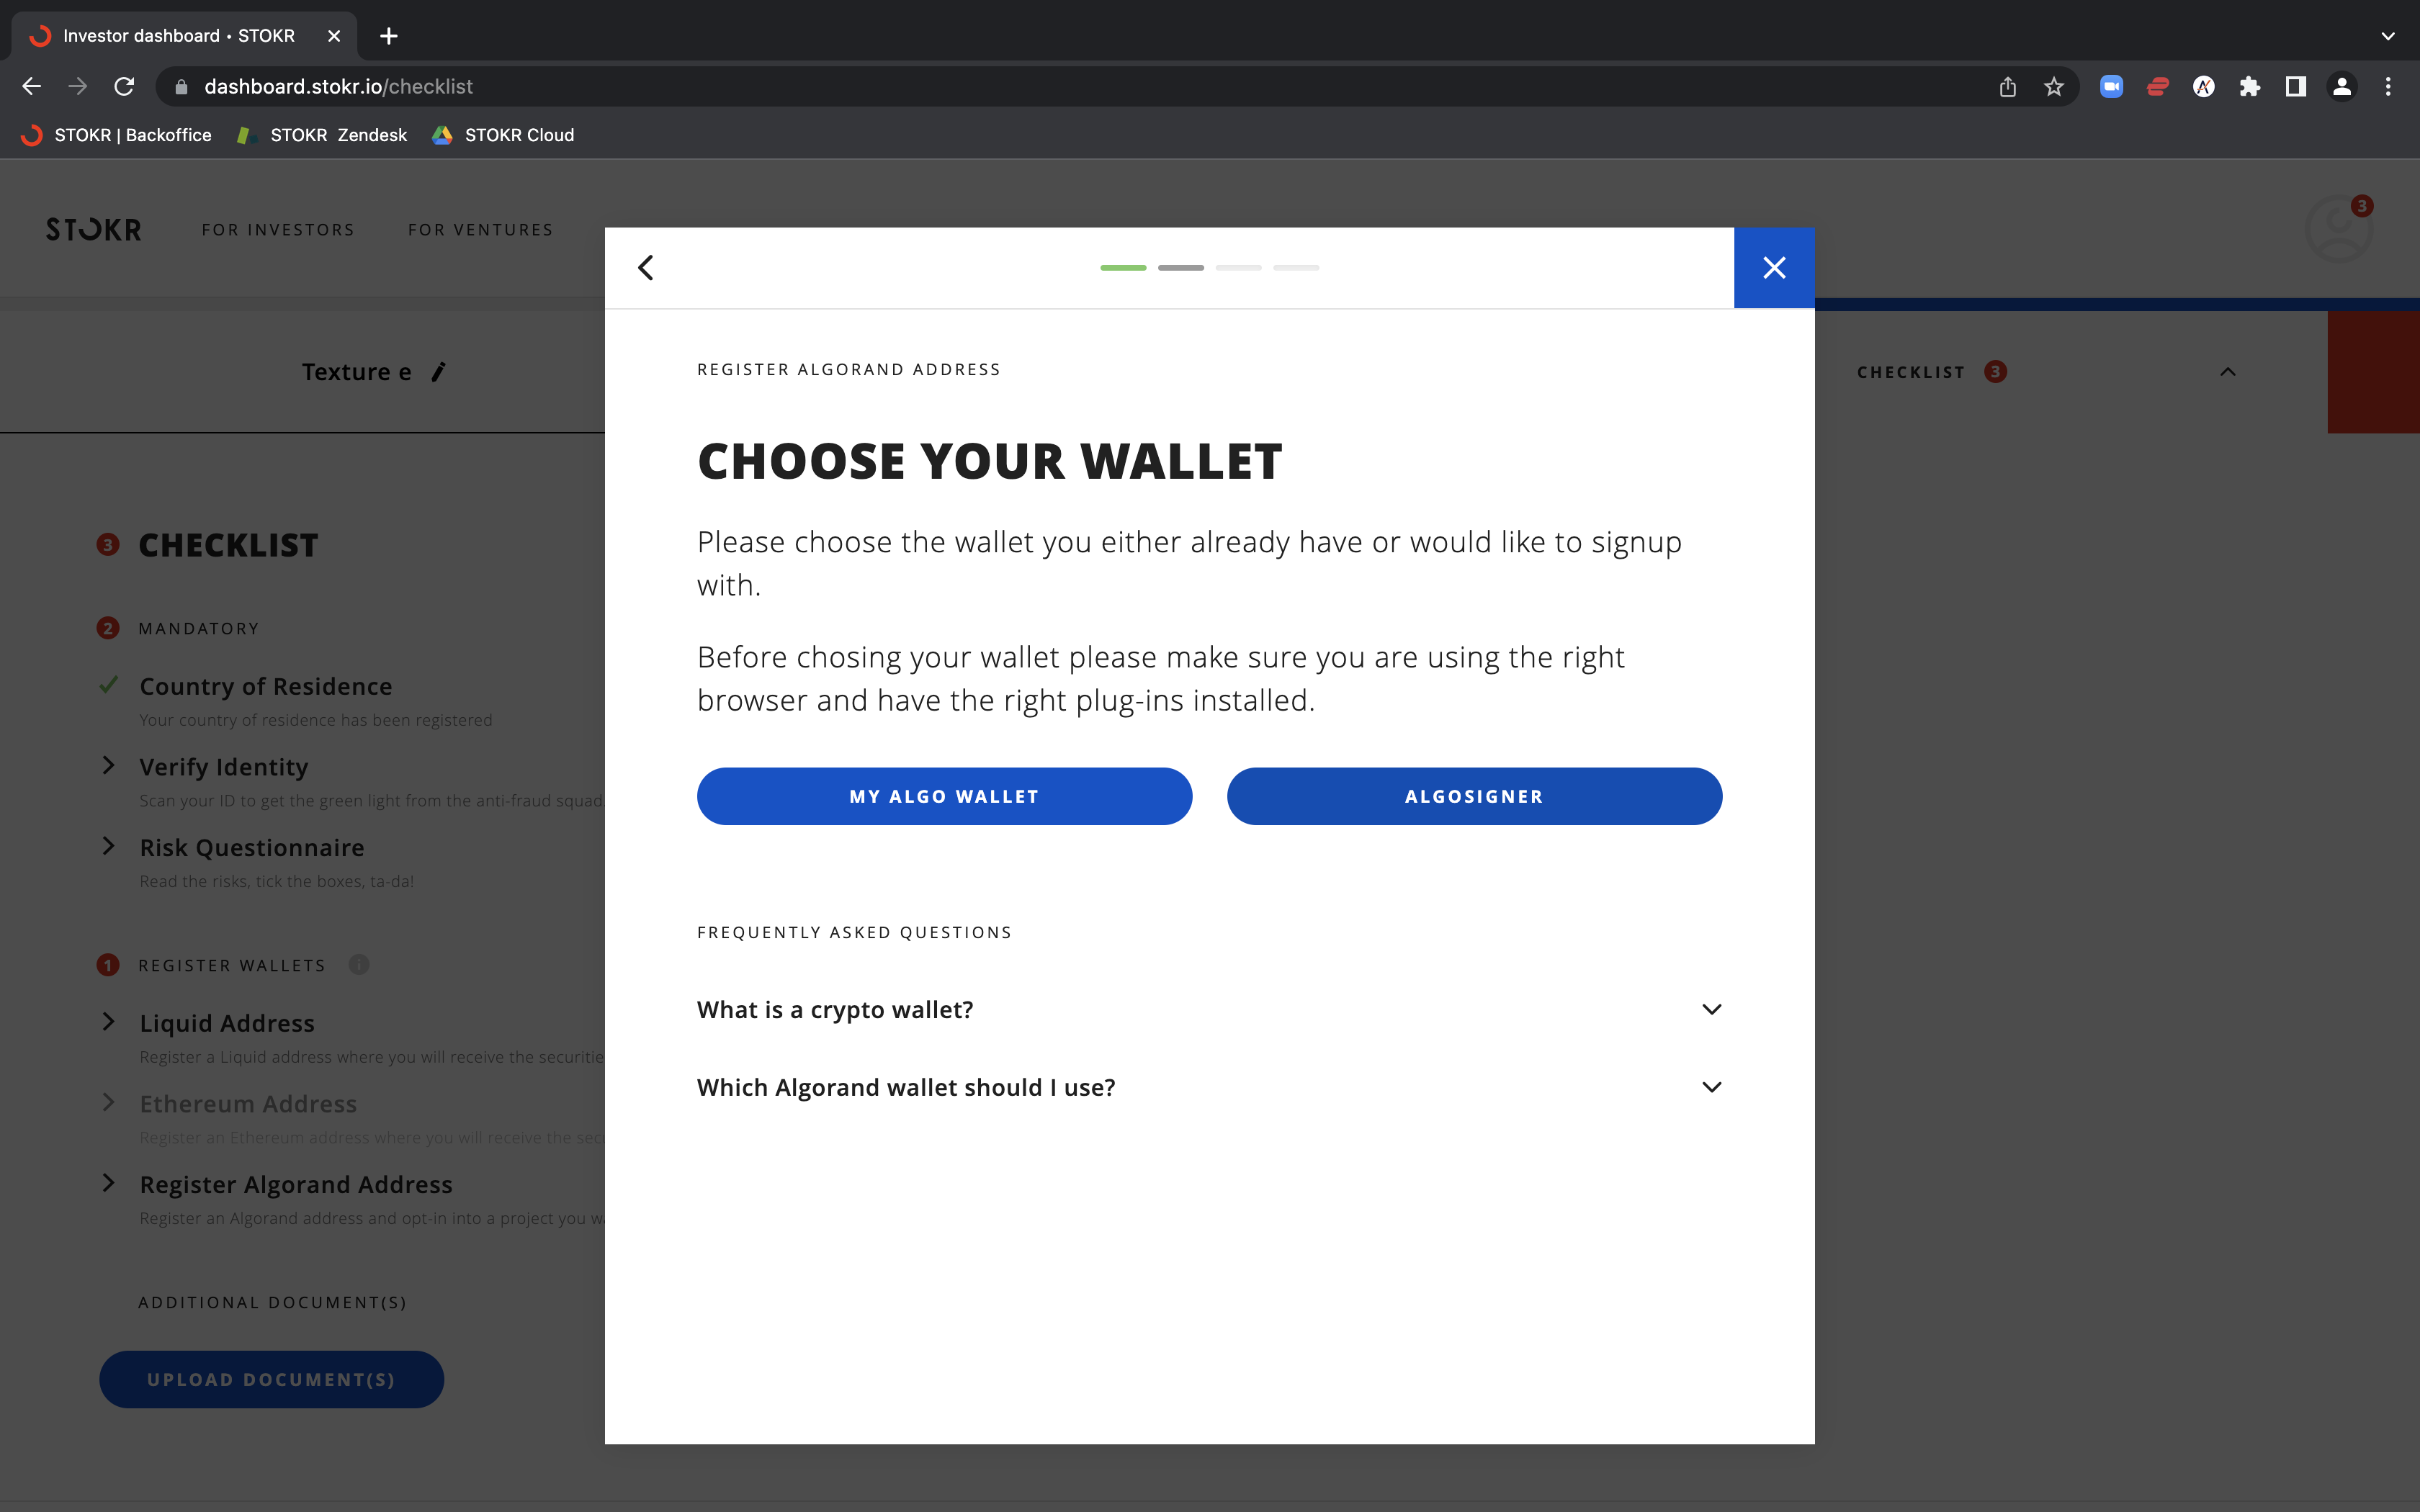This screenshot has width=2420, height=1512.
Task: Expand "Which Algorand wallet should I use?"
Action: click(1209, 1087)
